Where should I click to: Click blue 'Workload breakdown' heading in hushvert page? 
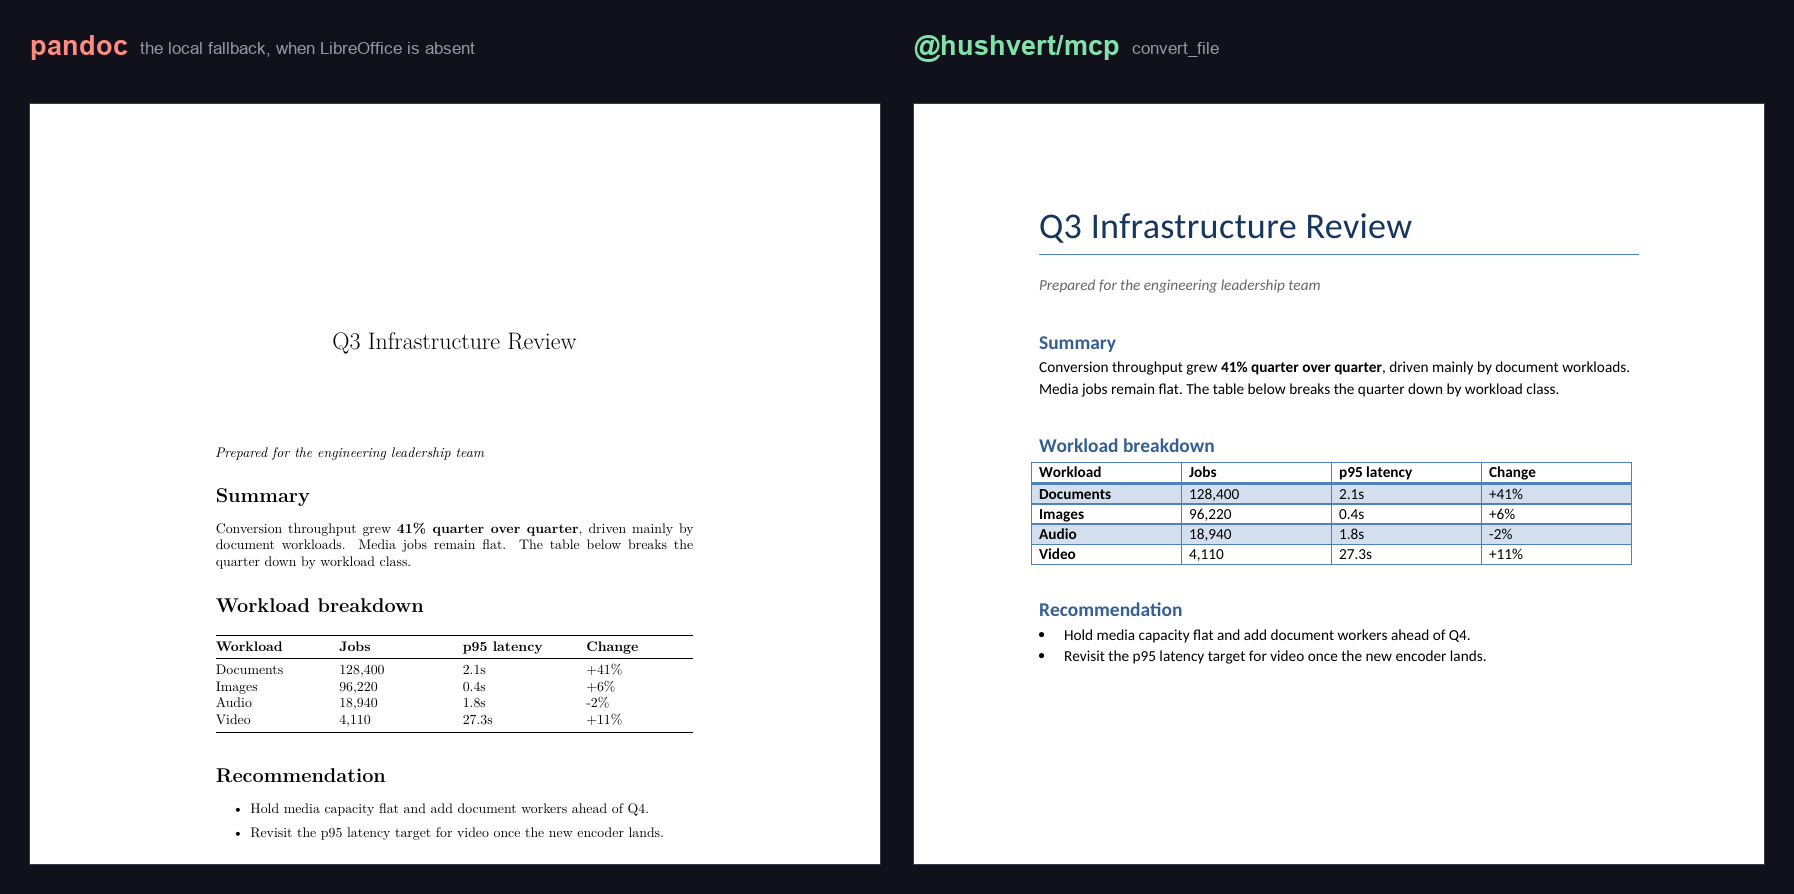(x=1126, y=446)
